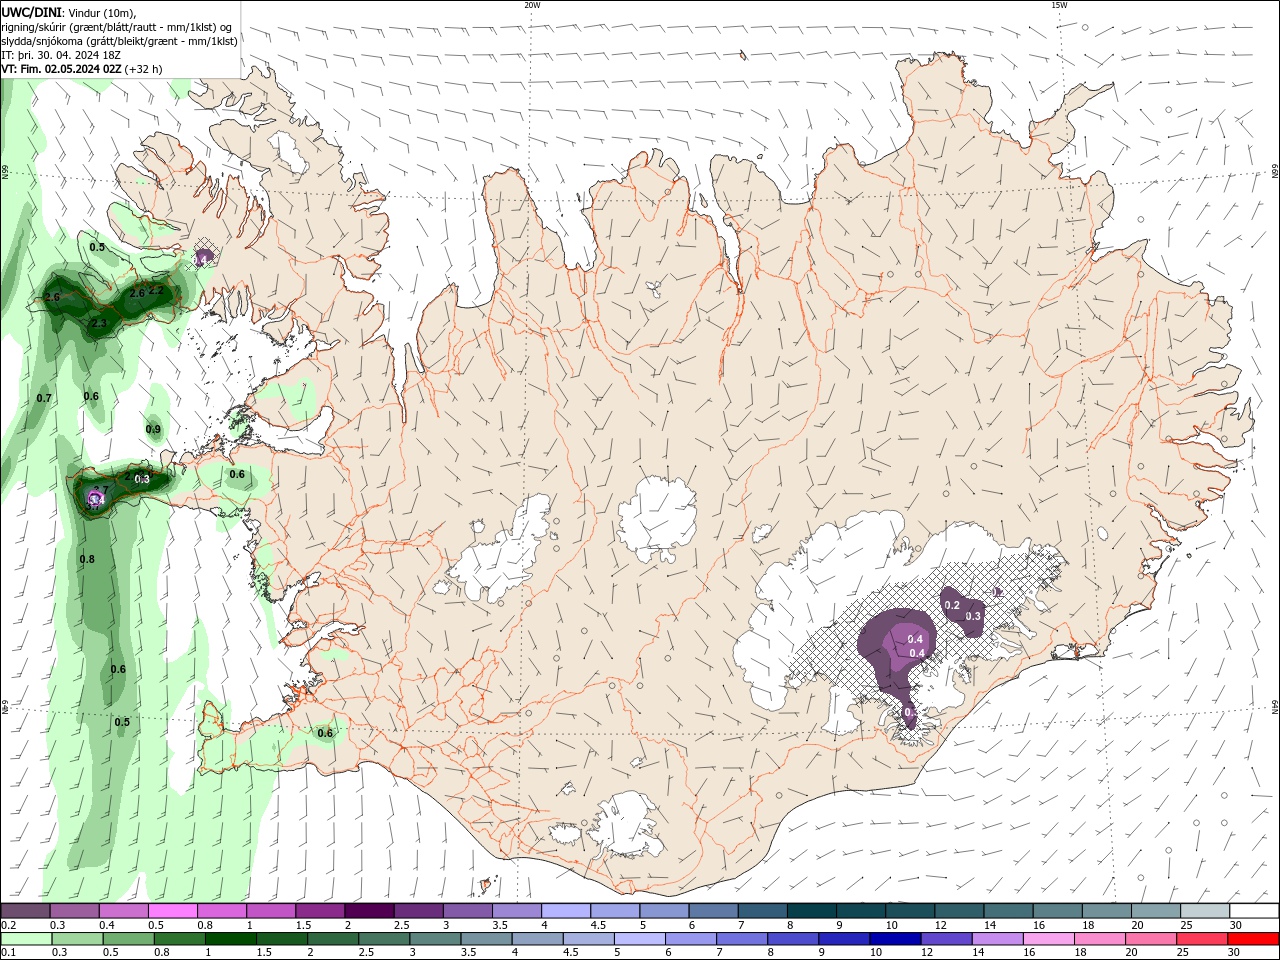
Task: Click the '15W' longitude label
Action: [x=1059, y=5]
